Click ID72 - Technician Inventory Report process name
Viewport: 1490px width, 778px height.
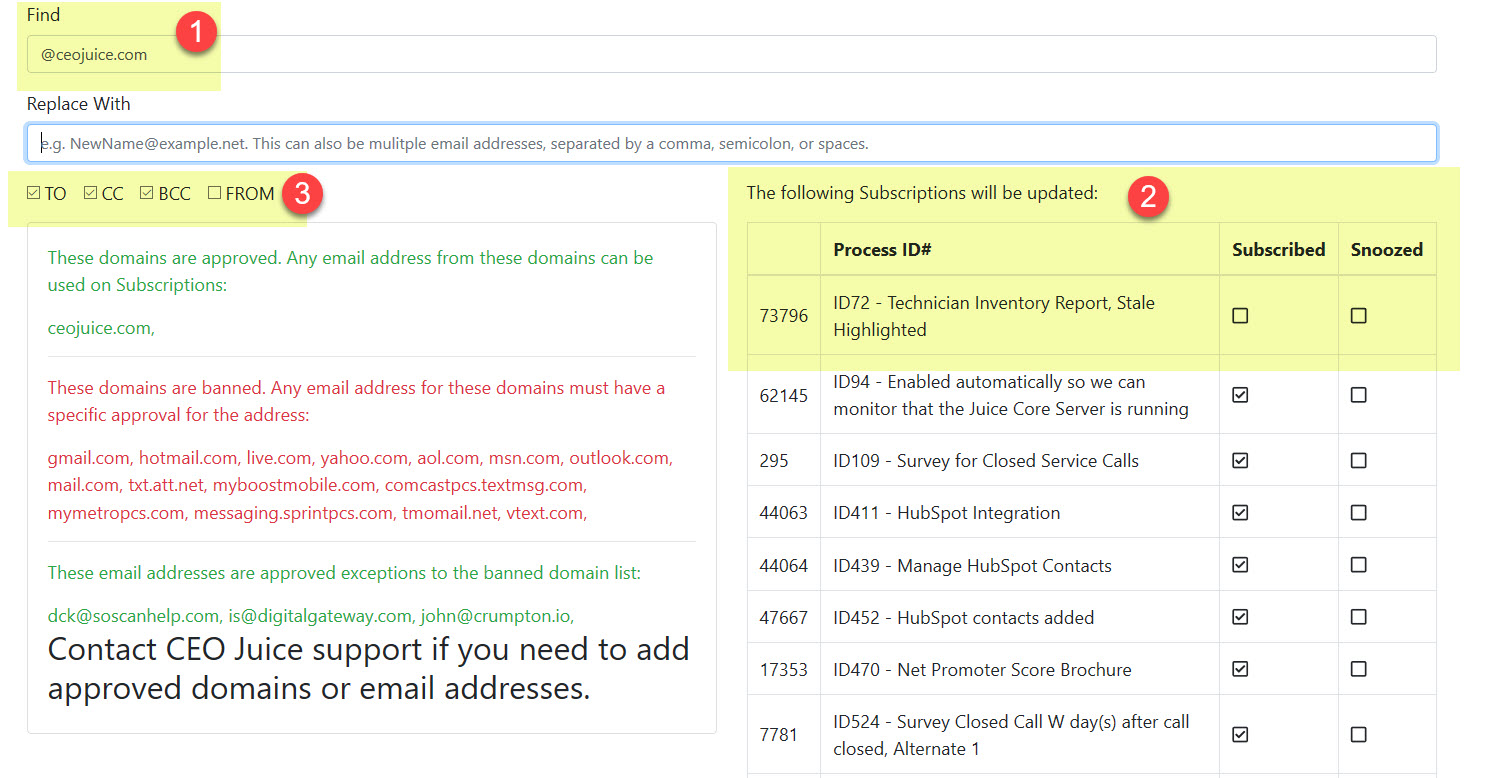(x=994, y=316)
